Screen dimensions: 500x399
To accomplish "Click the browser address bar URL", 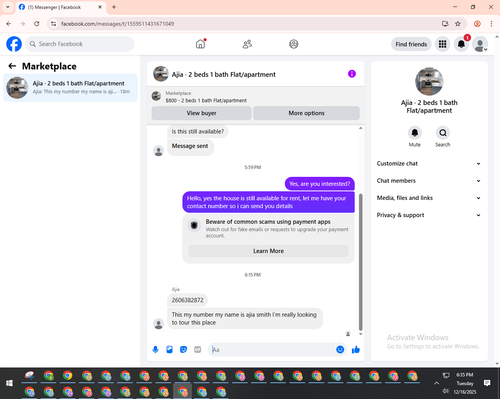I will coord(117,24).
